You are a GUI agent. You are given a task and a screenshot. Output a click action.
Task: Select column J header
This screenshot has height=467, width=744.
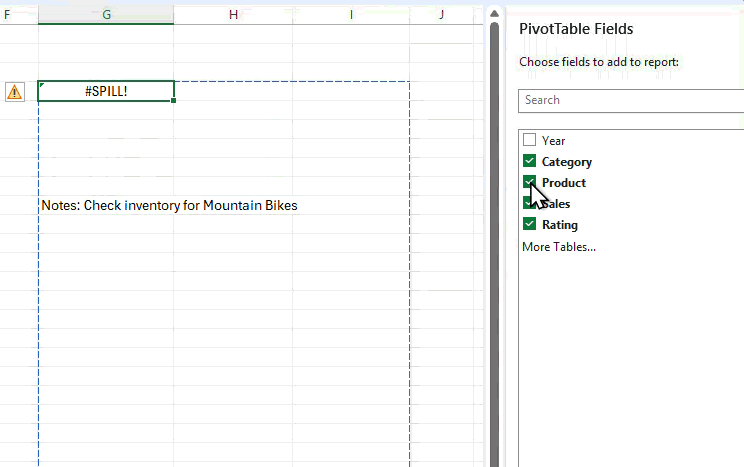pyautogui.click(x=442, y=15)
